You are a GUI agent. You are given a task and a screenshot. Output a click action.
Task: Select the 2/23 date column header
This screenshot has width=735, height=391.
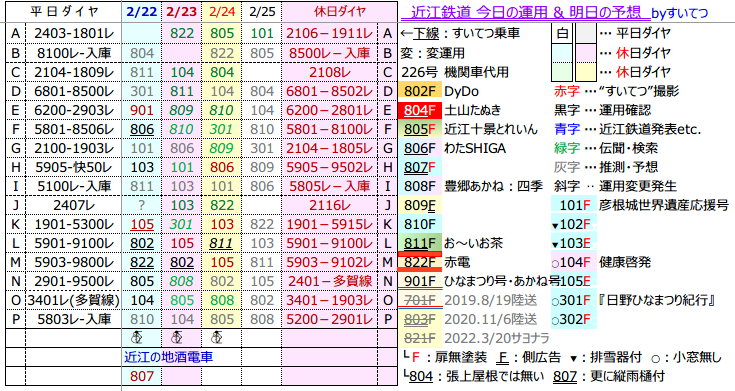tap(181, 12)
